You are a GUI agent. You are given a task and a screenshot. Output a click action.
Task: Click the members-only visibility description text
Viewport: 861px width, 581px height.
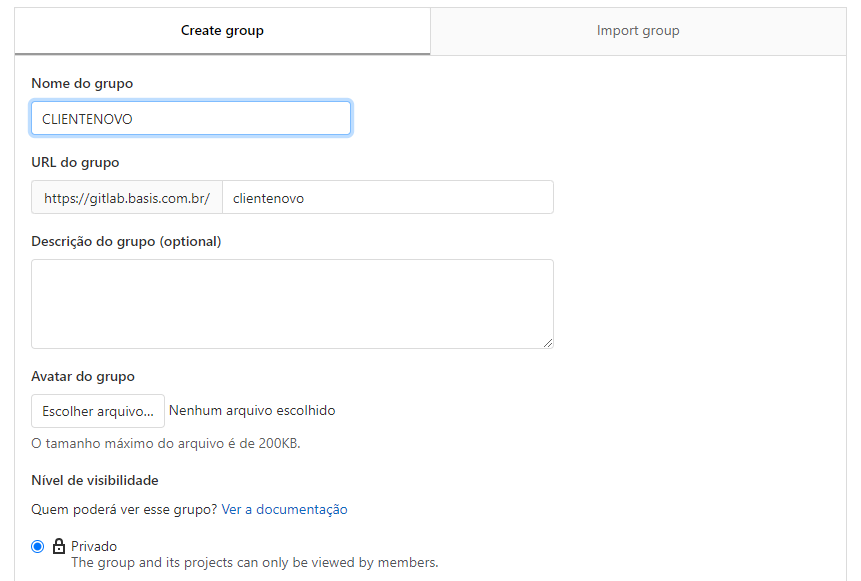[254, 562]
